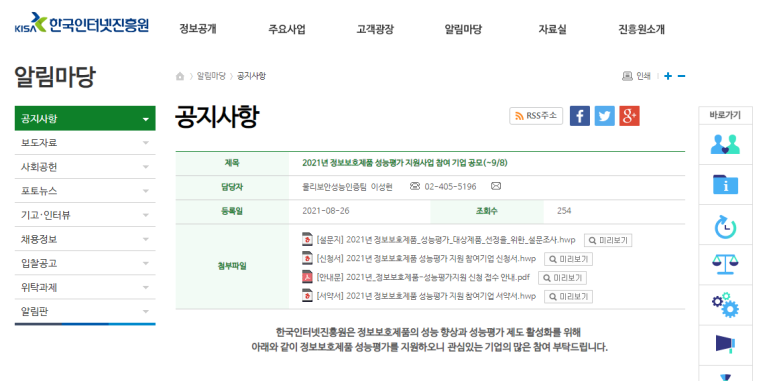Click 미리보기 for the 서약서 file

pos(568,297)
